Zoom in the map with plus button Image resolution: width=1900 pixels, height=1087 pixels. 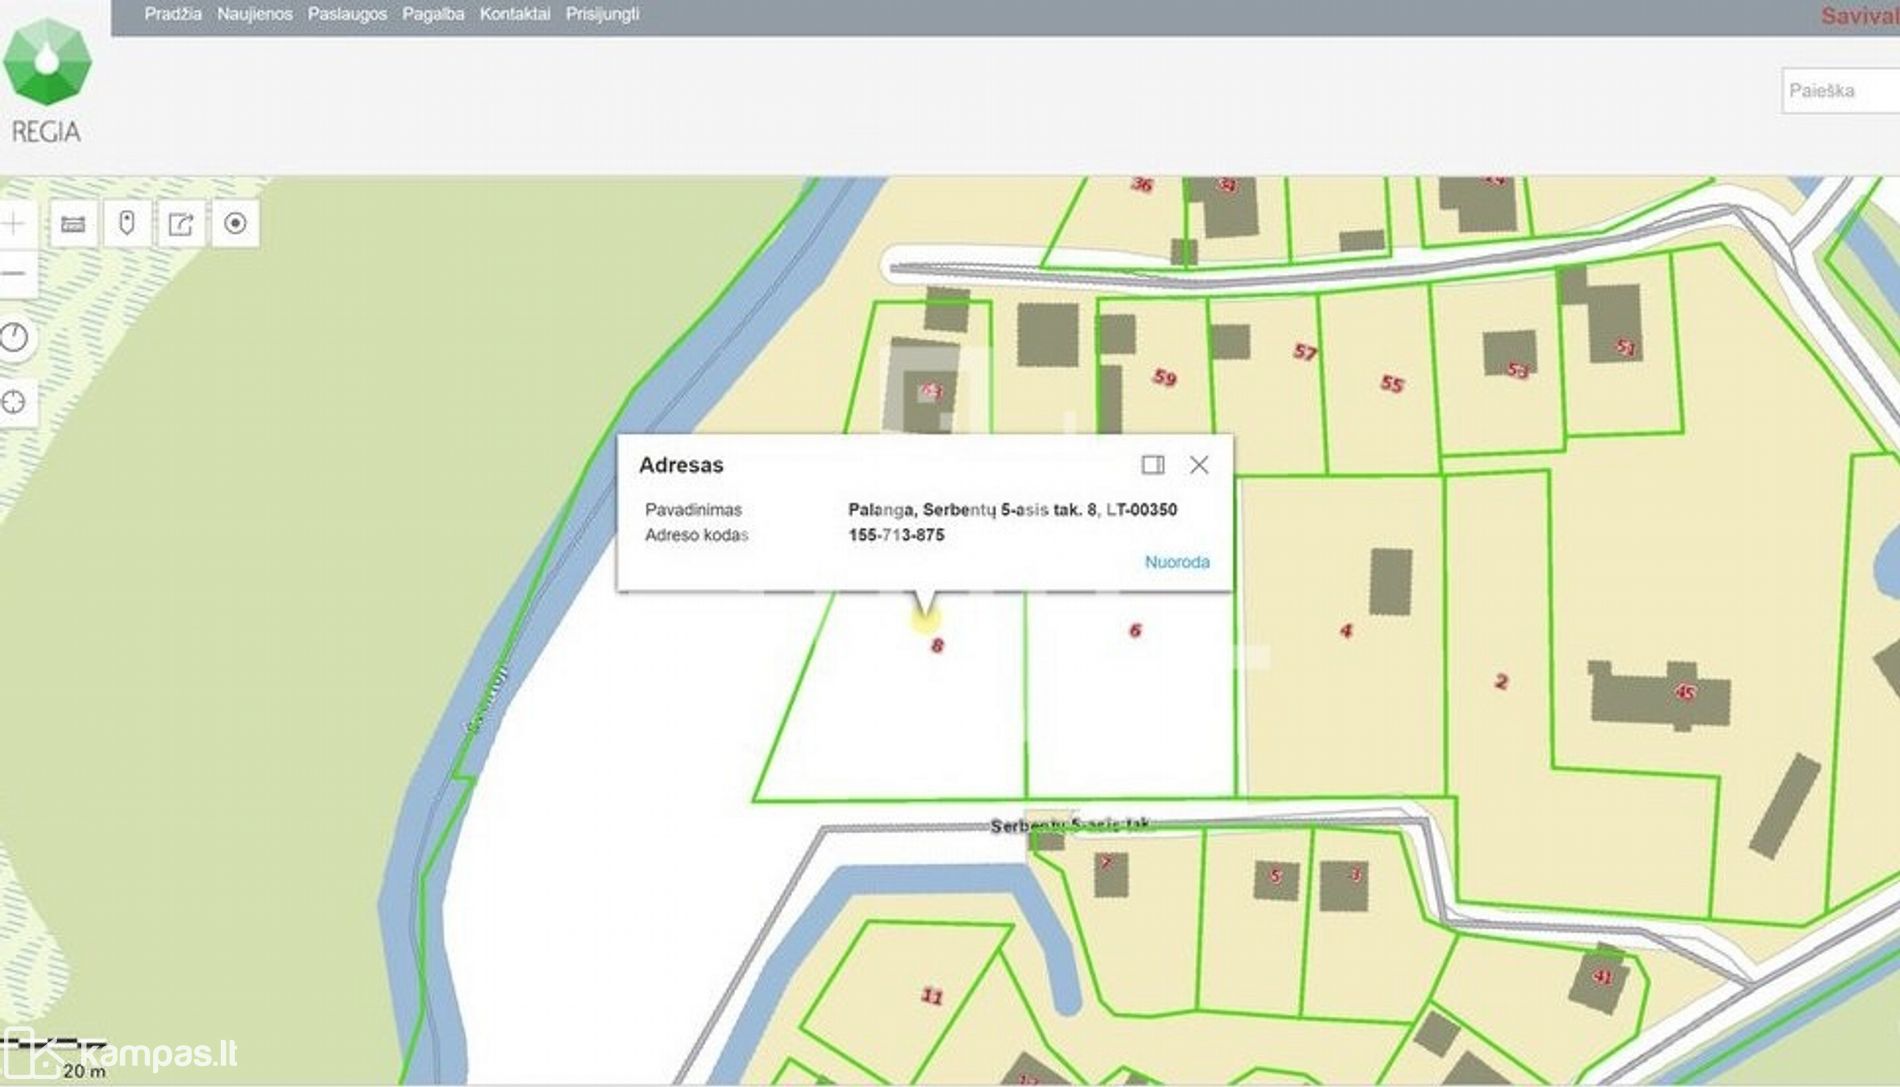click(14, 223)
